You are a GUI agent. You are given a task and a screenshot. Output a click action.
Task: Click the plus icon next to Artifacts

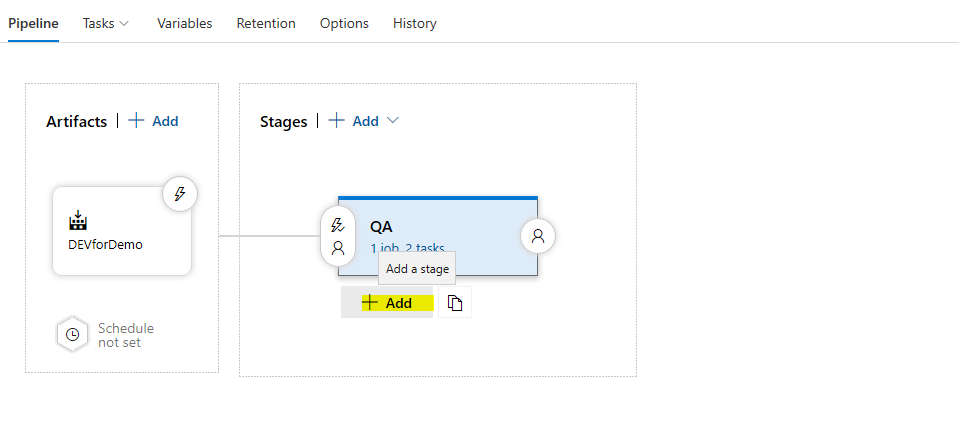[x=136, y=120]
